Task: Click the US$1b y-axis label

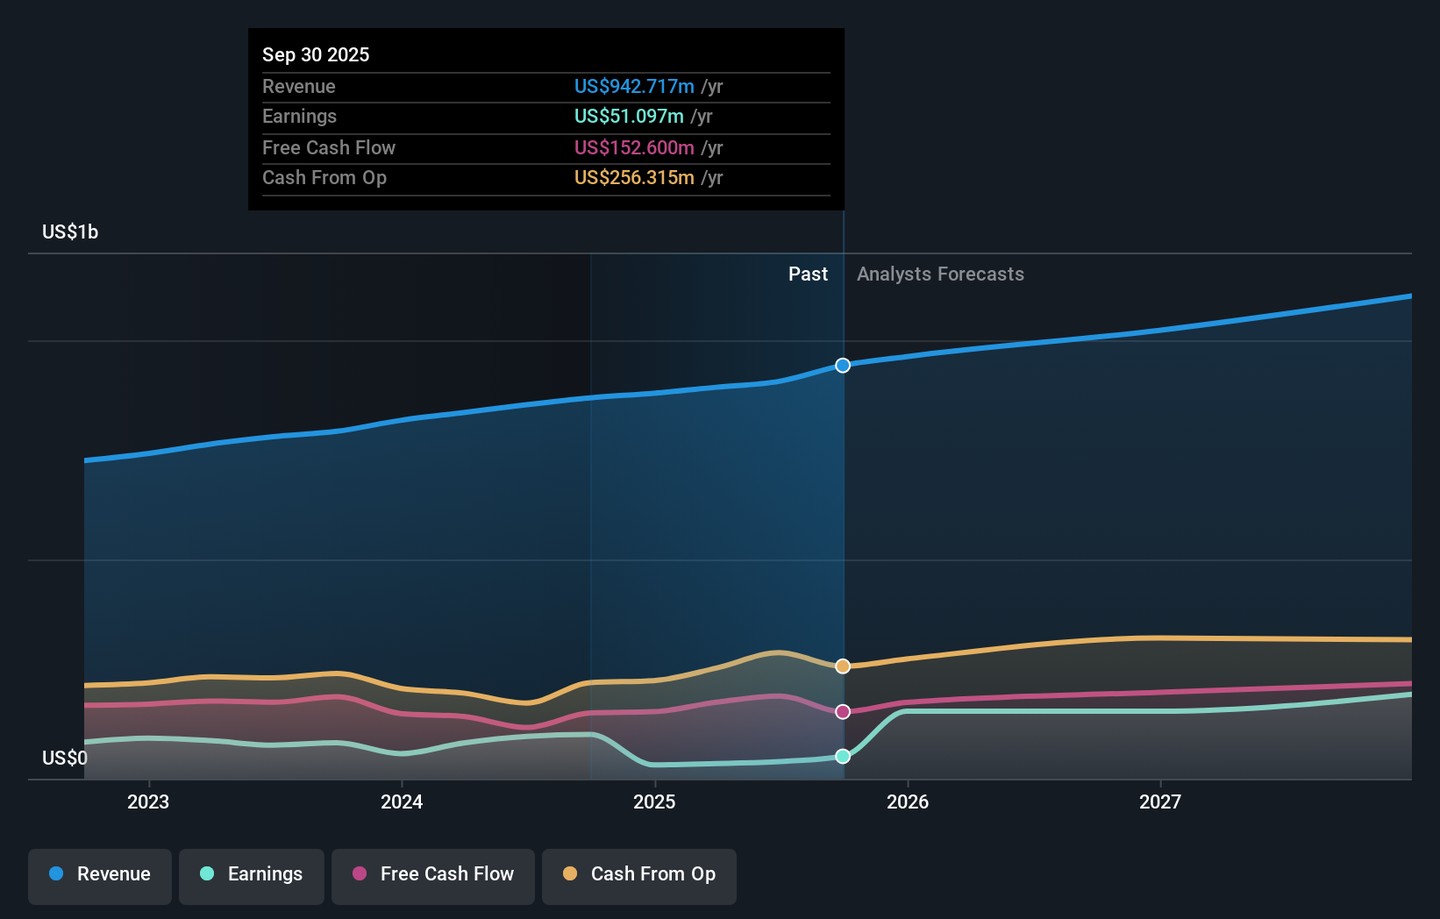Action: click(x=70, y=232)
